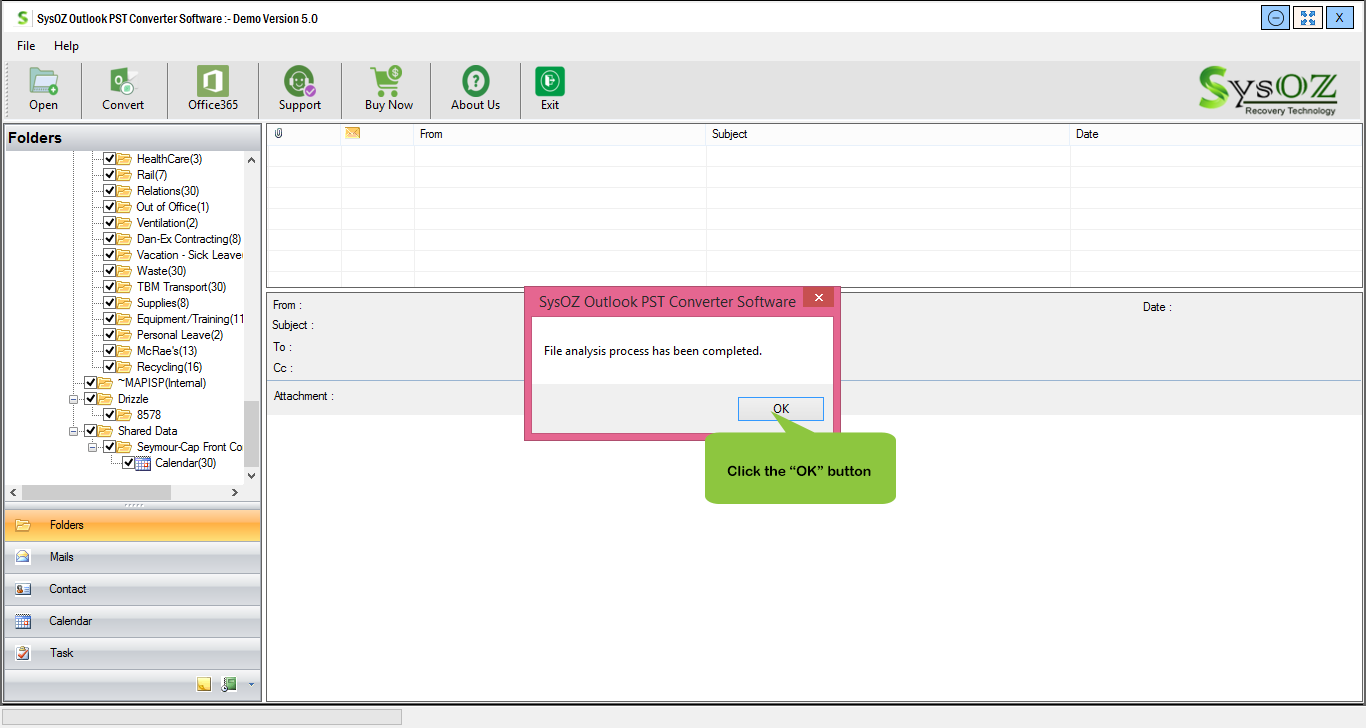
Task: Collapse the Drizzle tree node
Action: 74,399
